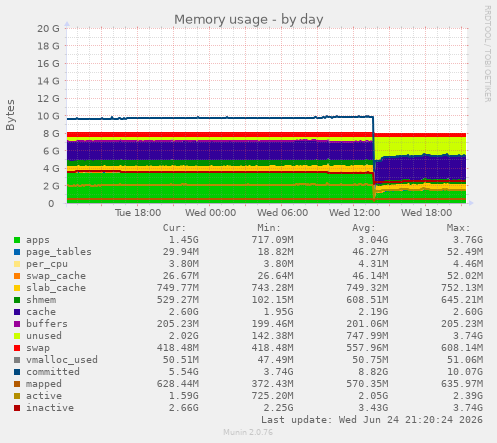Viewport: 497px width, 443px height.
Task: Click the committed max value 10.07G
Action: point(464,372)
